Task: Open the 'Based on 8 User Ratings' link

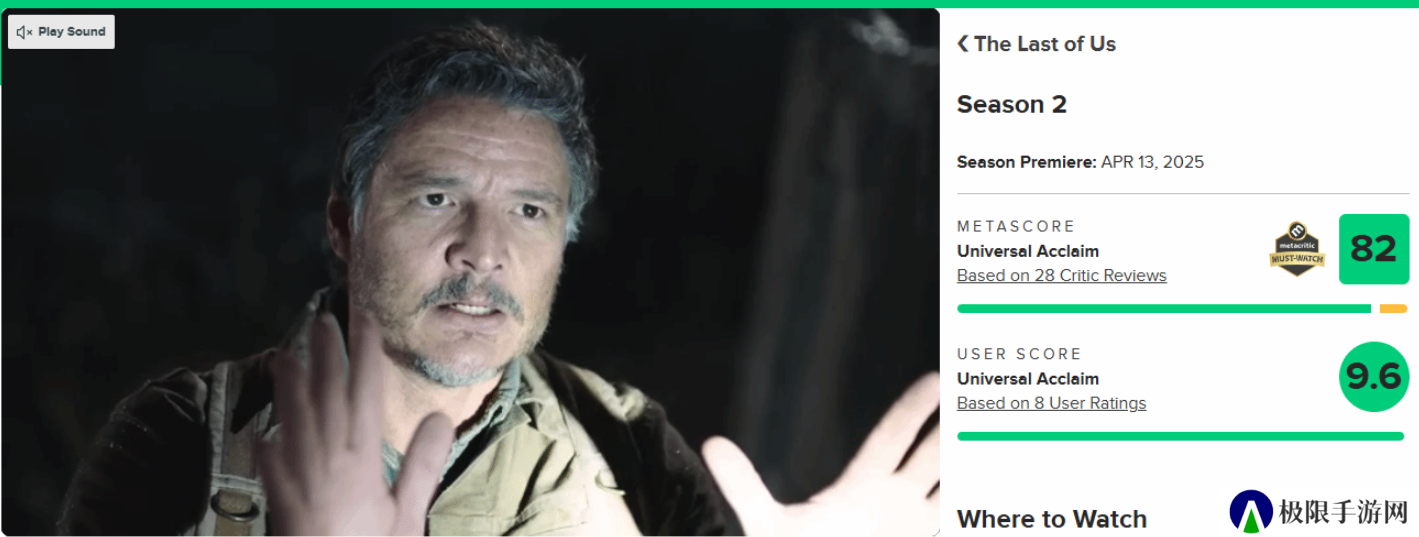Action: coord(1052,403)
